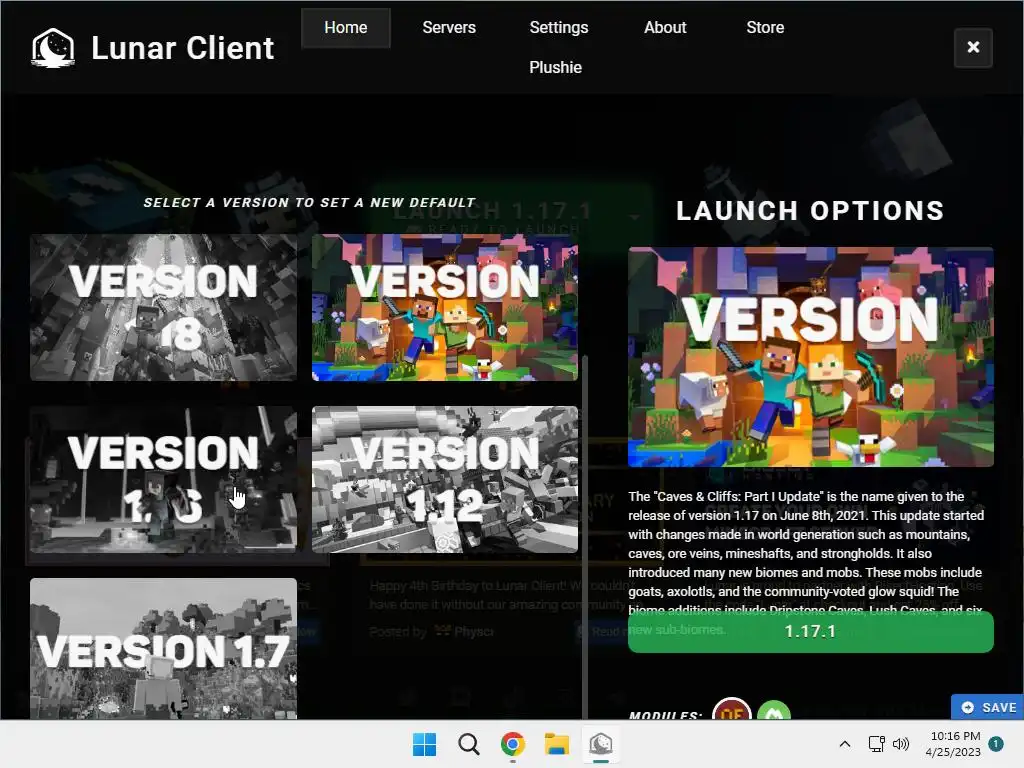Open the green 1.17.1 subversion selector
Viewport: 1024px width, 768px height.
[x=810, y=632]
